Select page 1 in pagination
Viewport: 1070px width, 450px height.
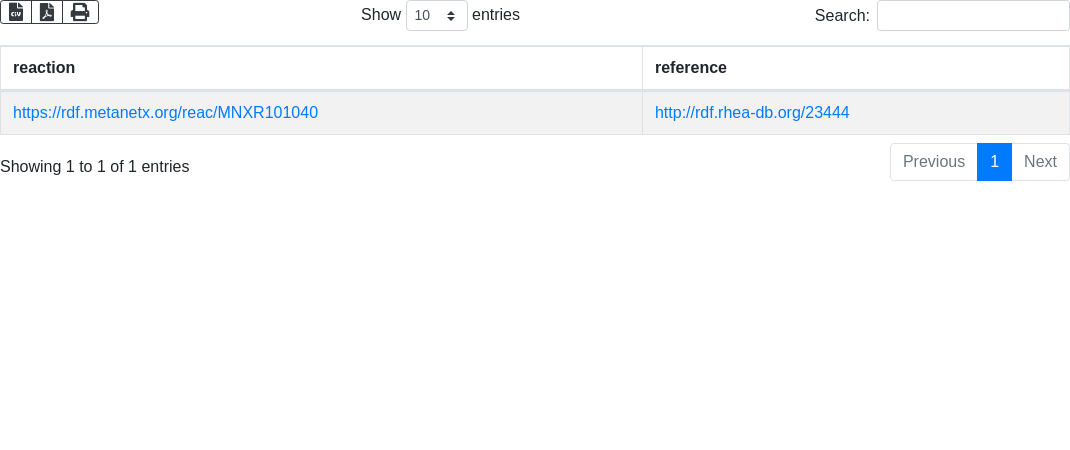[x=994, y=162]
